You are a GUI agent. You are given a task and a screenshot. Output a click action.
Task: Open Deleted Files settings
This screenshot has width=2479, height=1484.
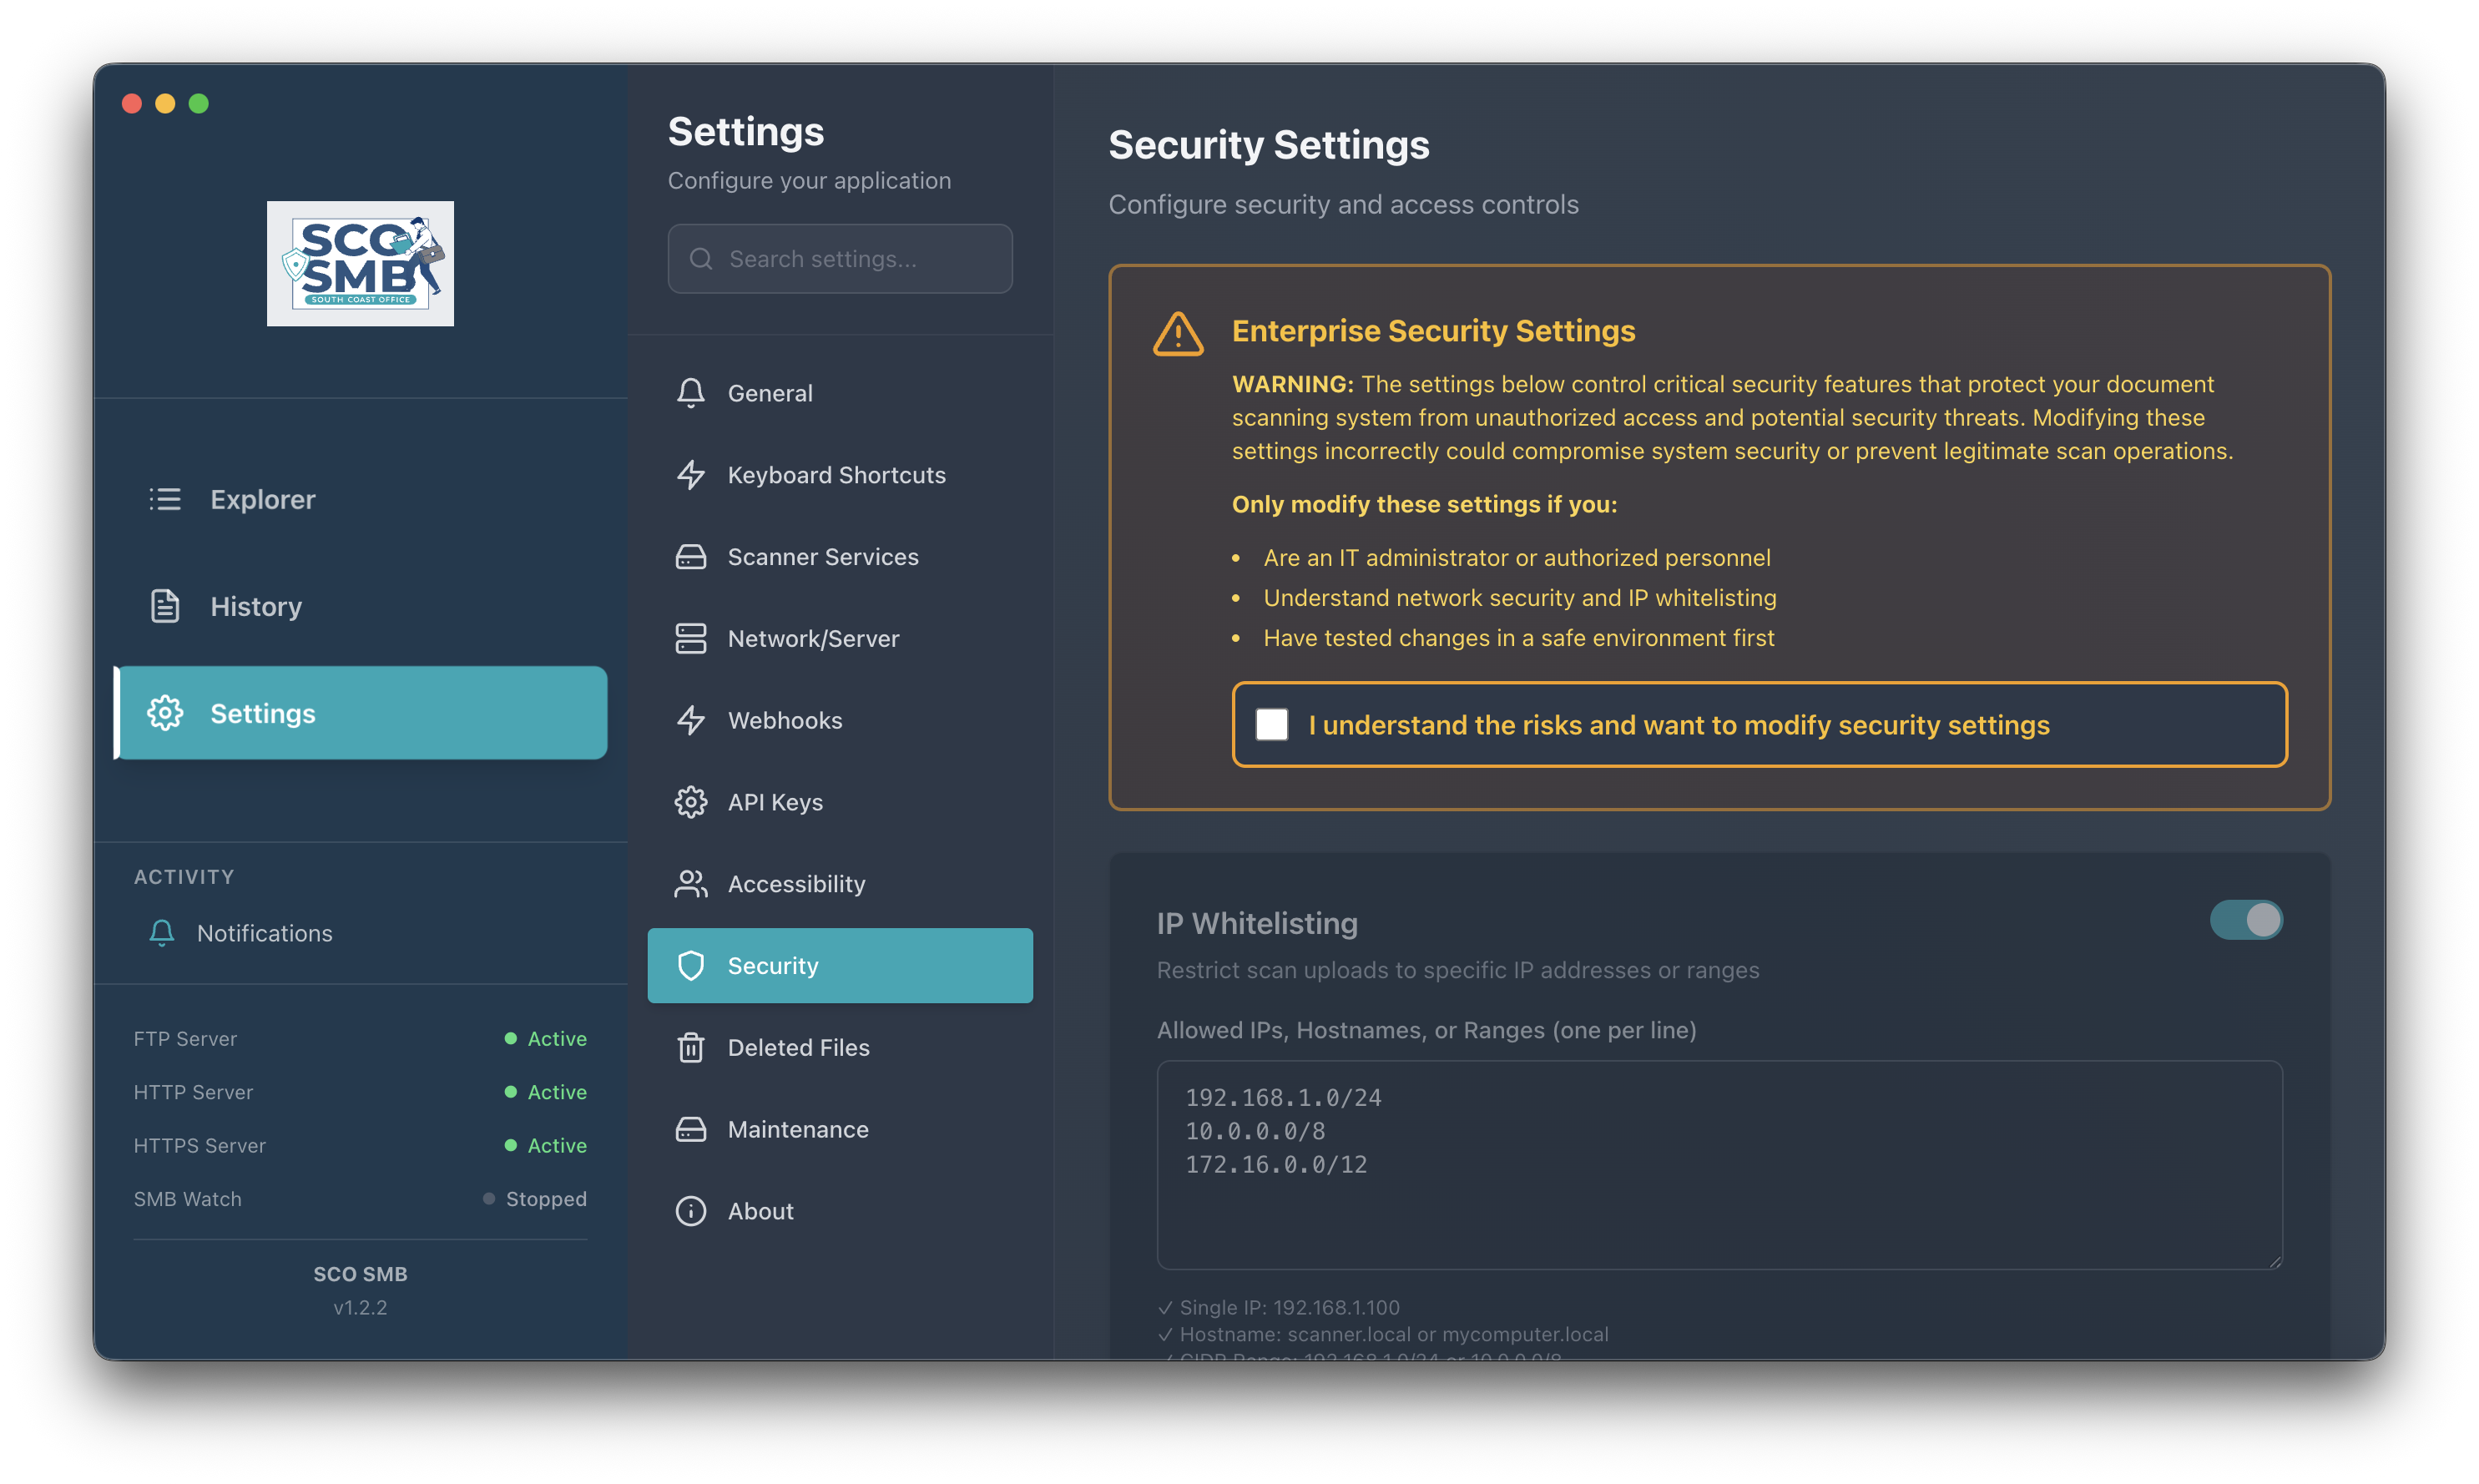[840, 1047]
